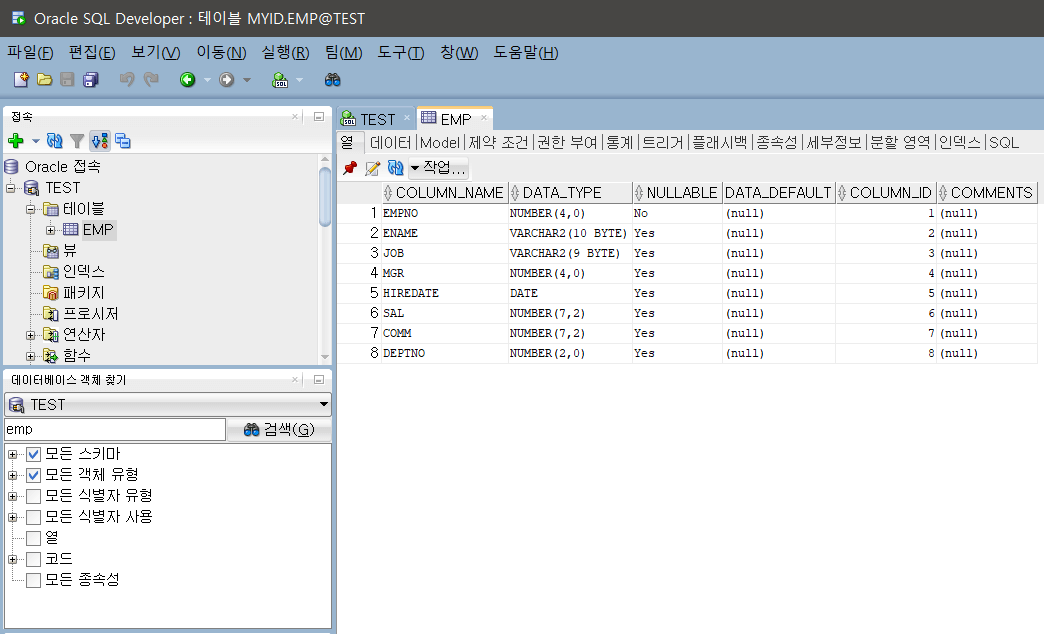Enable the 모든 식별자 유형 checkbox
The image size is (1044, 634).
coord(33,496)
